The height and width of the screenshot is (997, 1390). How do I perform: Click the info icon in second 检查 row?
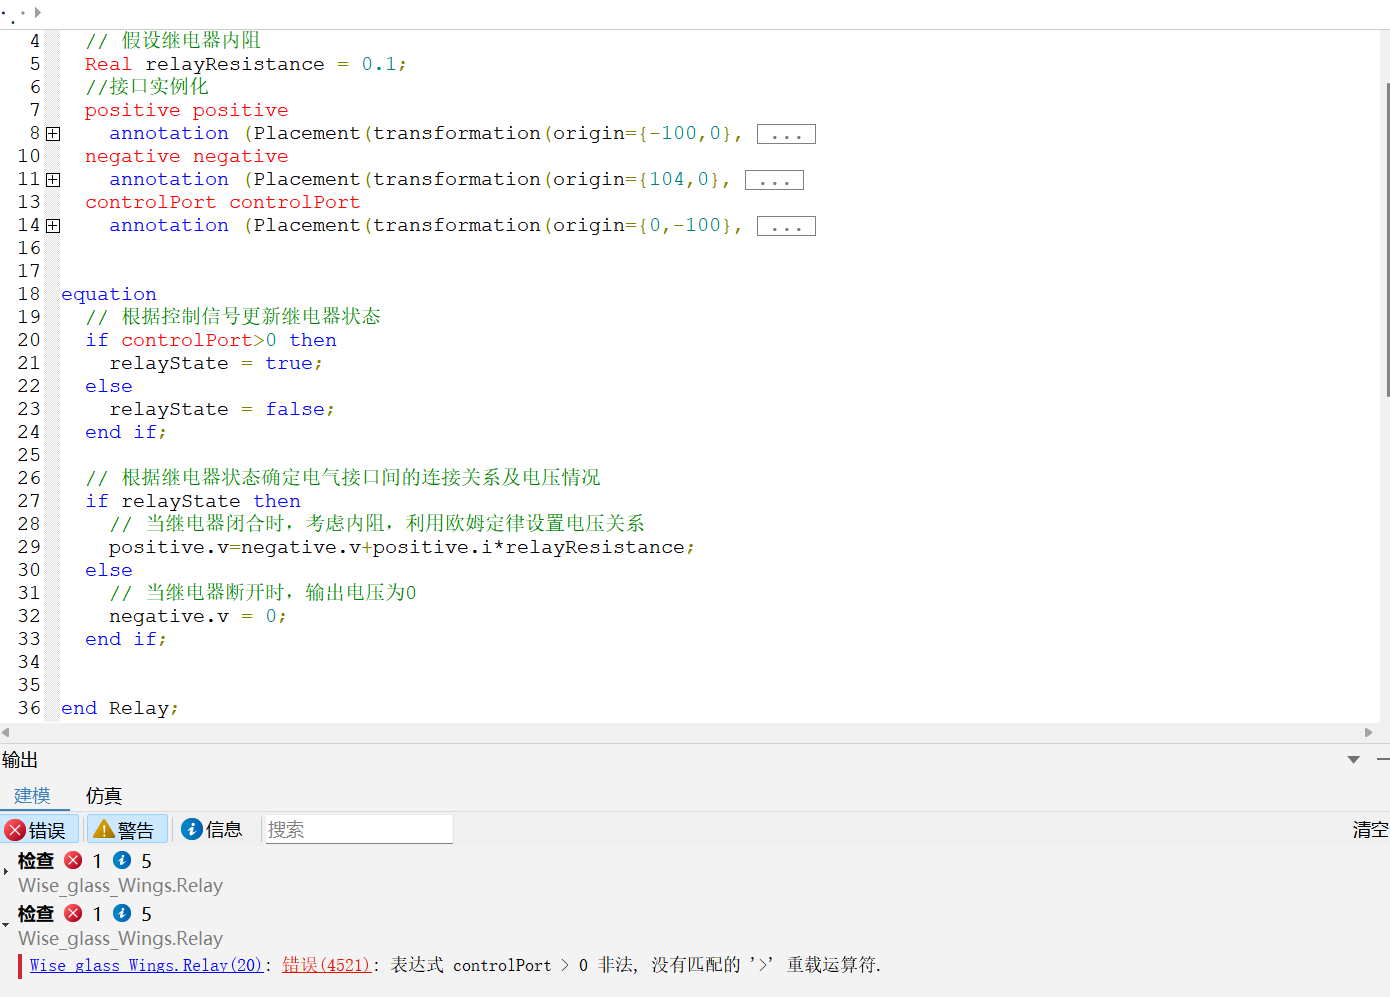(x=122, y=913)
